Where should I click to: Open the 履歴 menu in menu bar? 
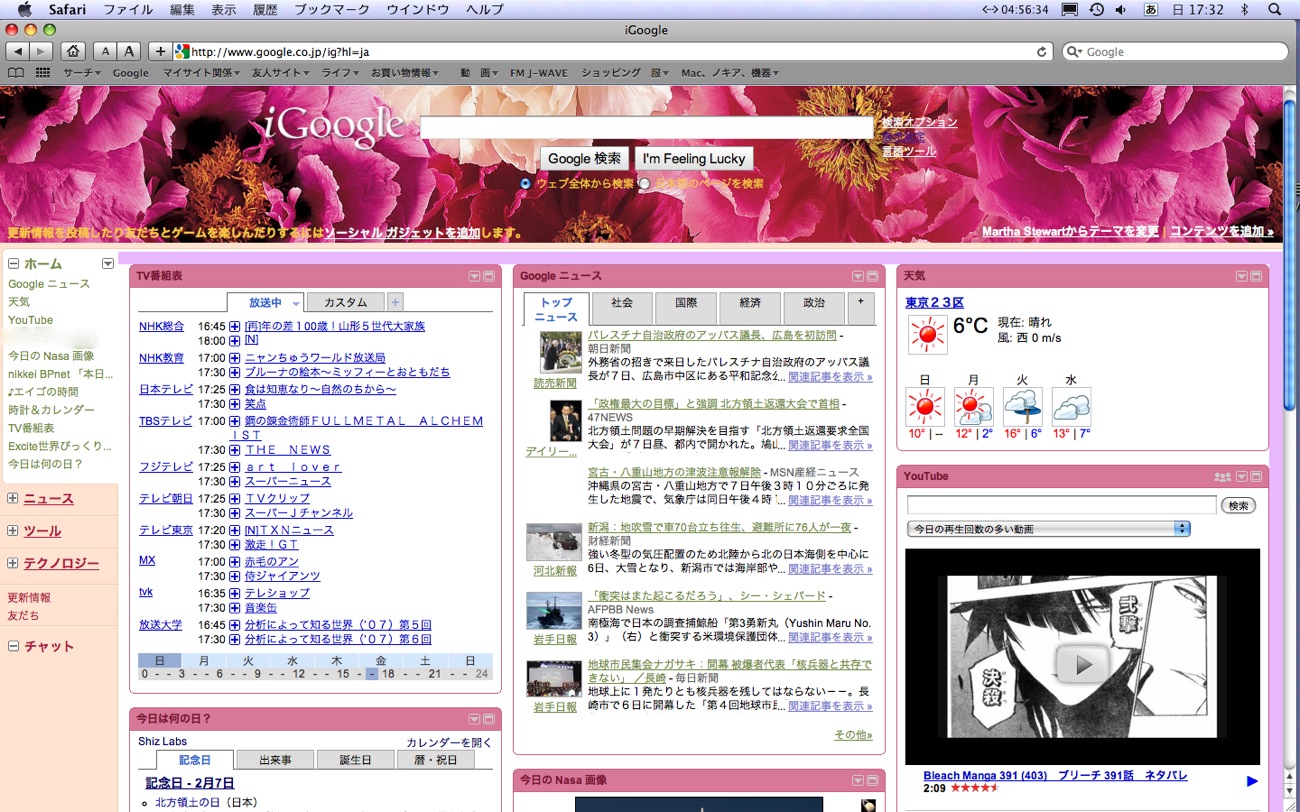pos(265,9)
